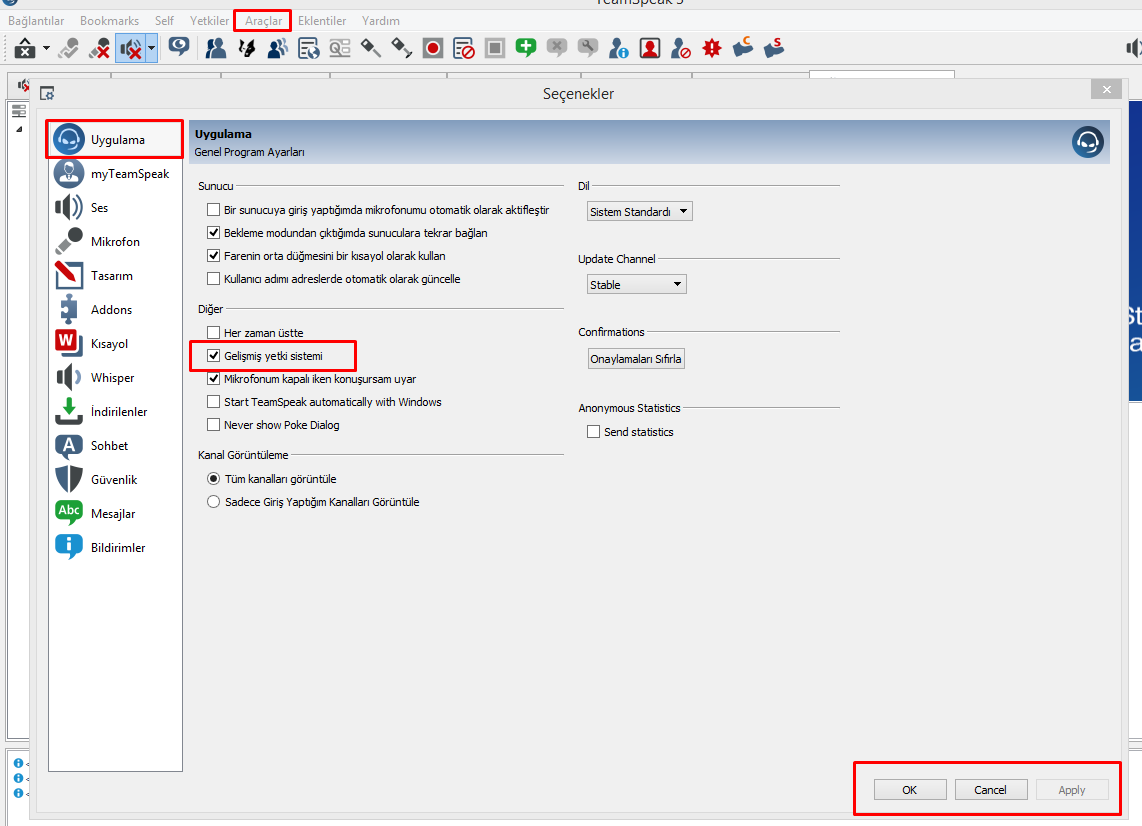This screenshot has width=1142, height=826.
Task: Enable the Send statistics checkbox
Action: [x=594, y=432]
